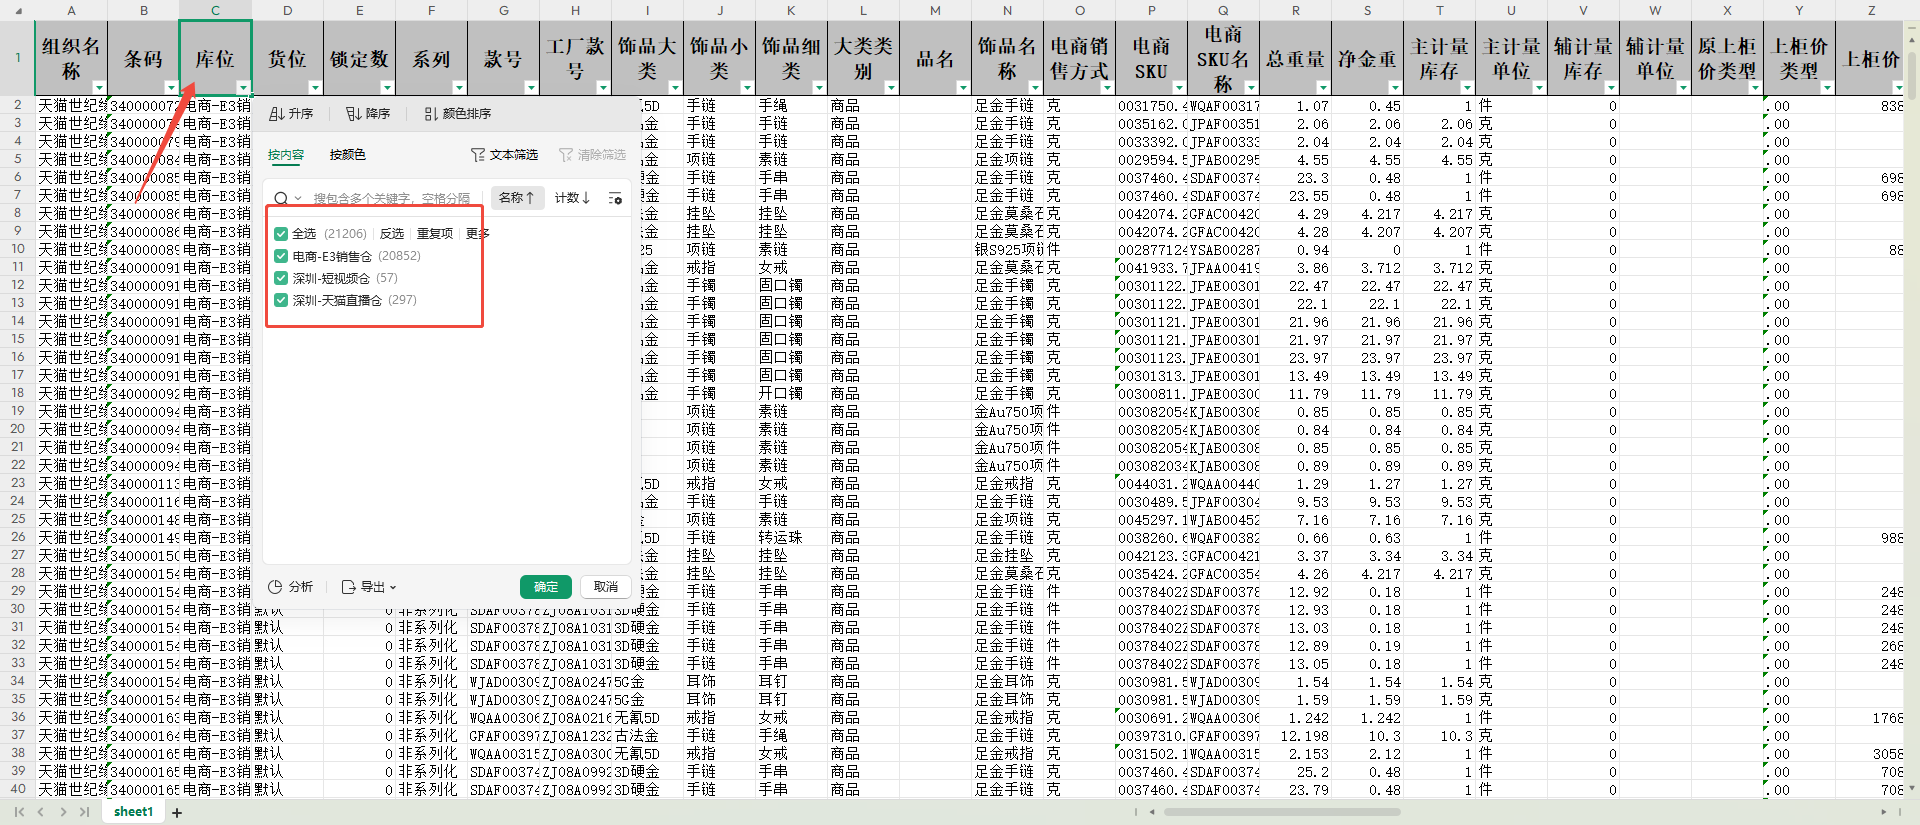Screen dimensions: 1920x825
Task: Uncheck the 全选 checkbox
Action: point(281,234)
